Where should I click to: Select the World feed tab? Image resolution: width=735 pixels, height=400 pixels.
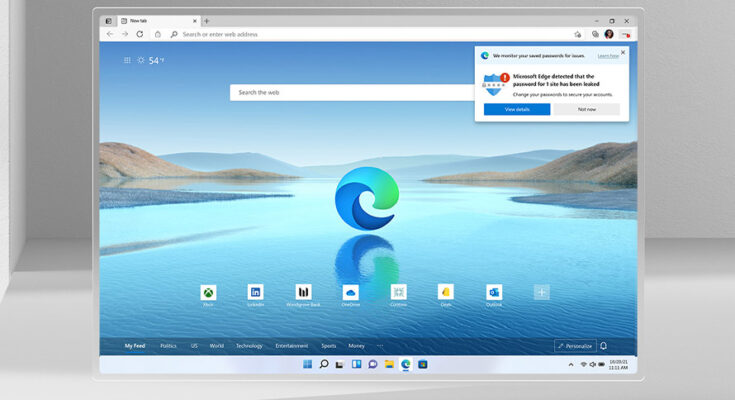click(217, 346)
